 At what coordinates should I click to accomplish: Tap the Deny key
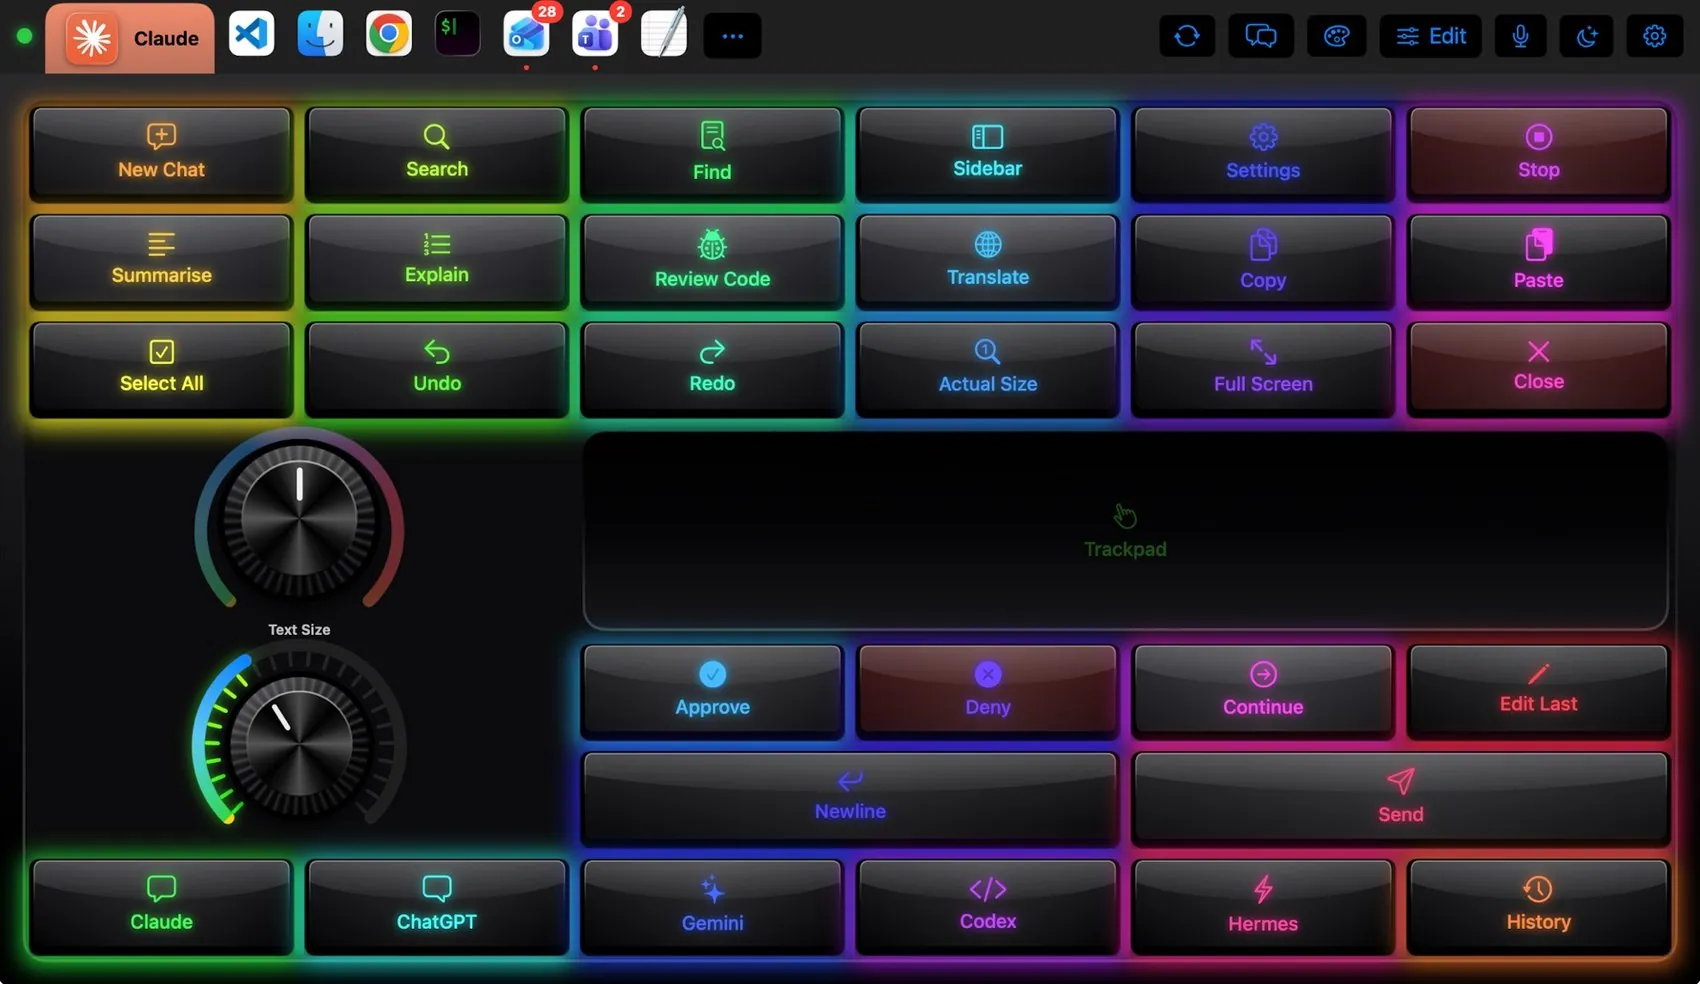coord(988,691)
